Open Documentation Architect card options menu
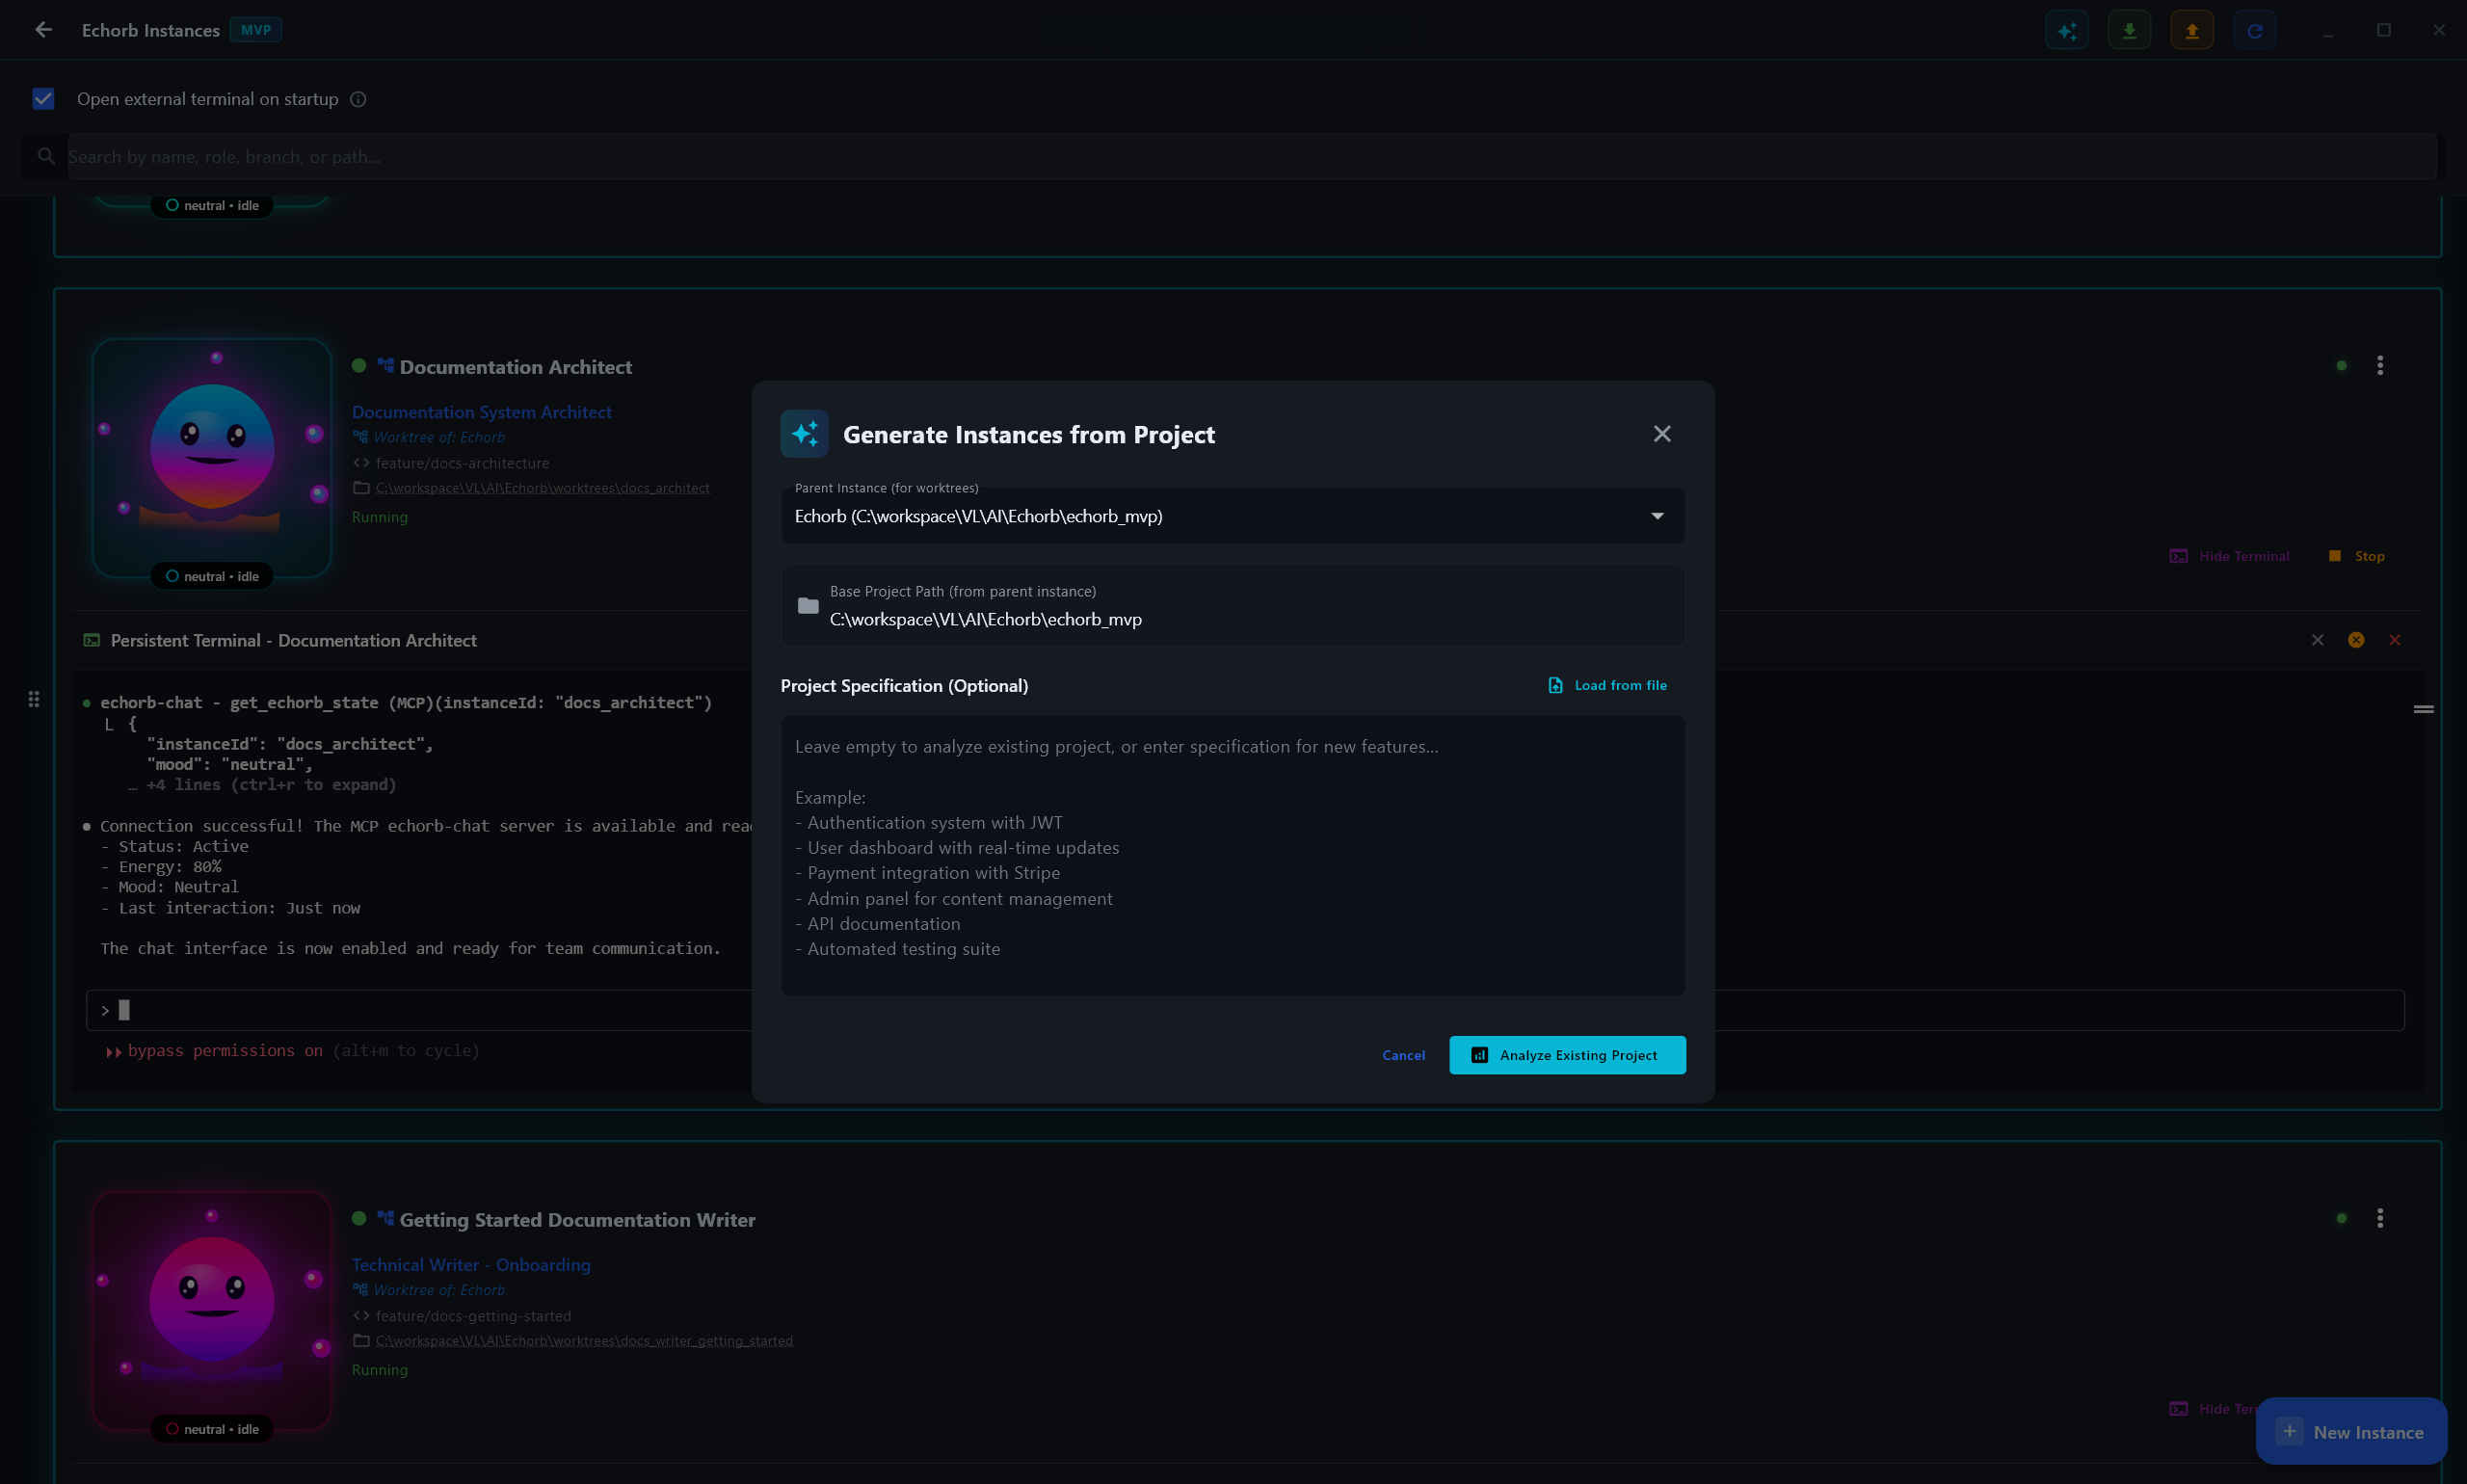Image resolution: width=2467 pixels, height=1484 pixels. pos(2380,365)
